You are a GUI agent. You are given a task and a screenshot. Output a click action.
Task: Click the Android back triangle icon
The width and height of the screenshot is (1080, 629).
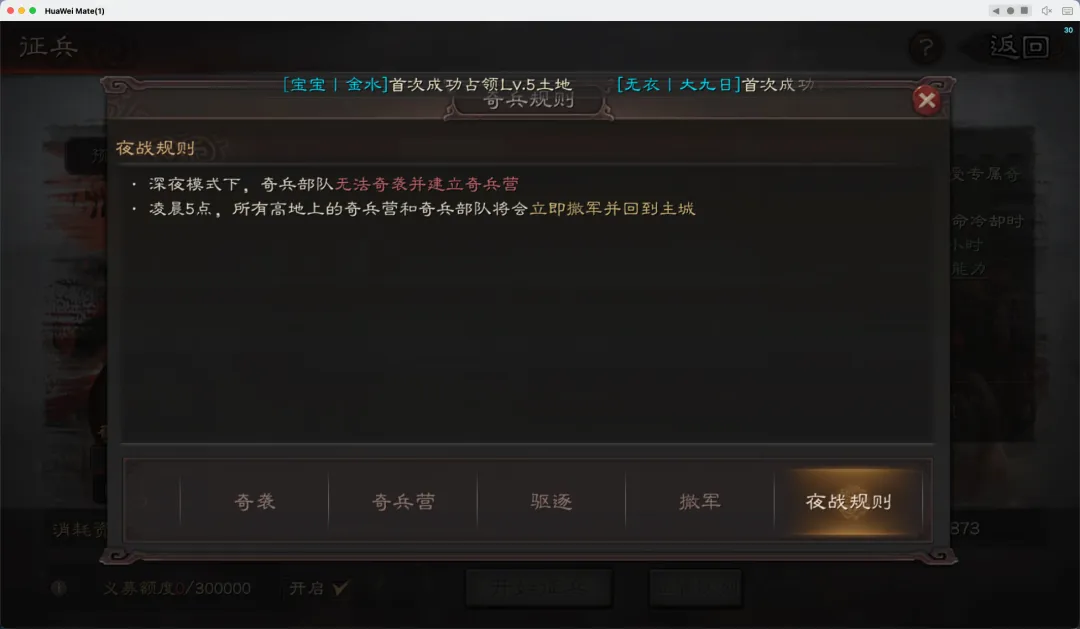point(995,10)
